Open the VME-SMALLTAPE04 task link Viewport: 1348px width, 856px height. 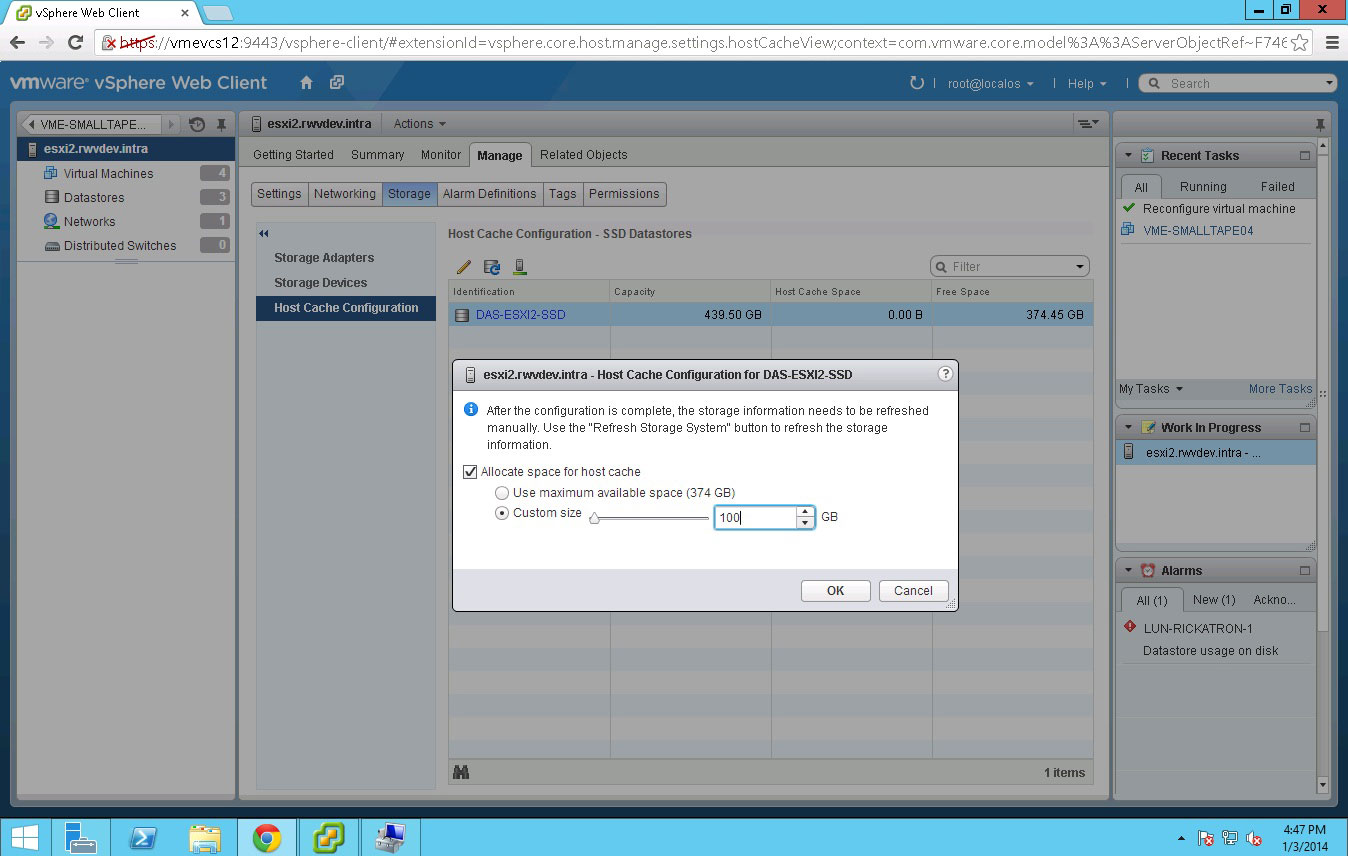click(1198, 231)
